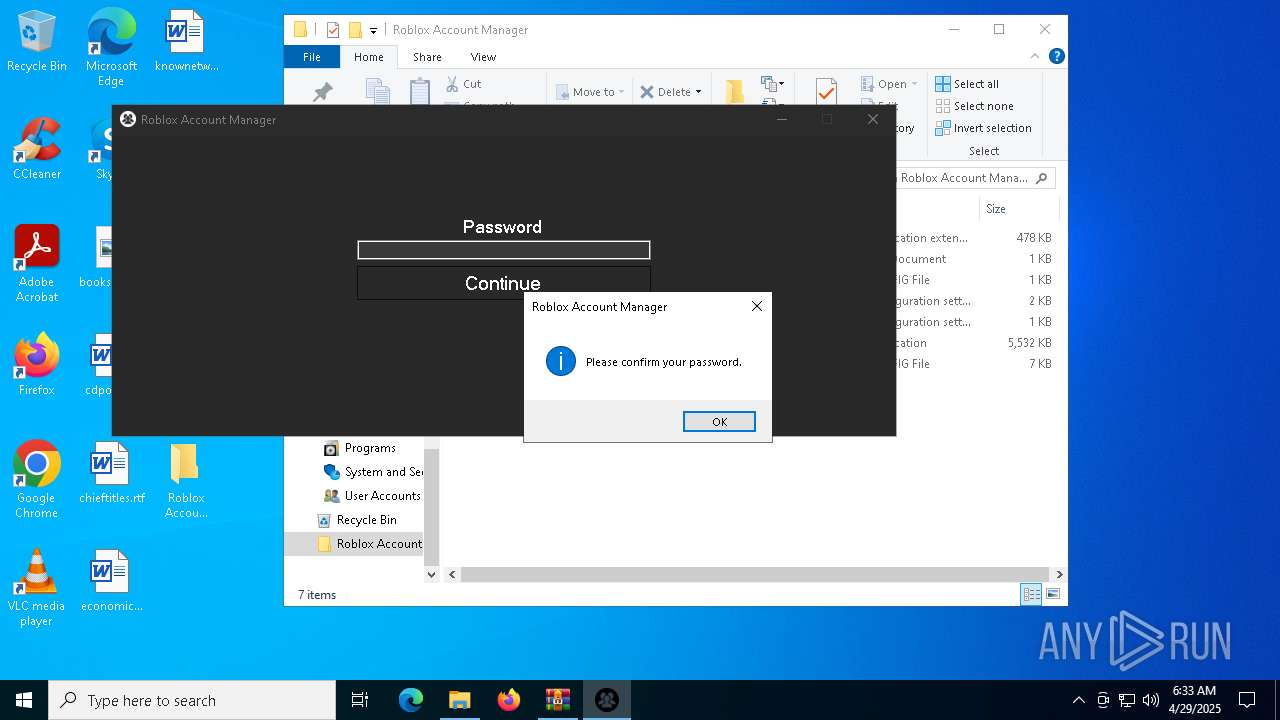Open chieftitles.rtf desktop file
The height and width of the screenshot is (720, 1280).
click(111, 474)
